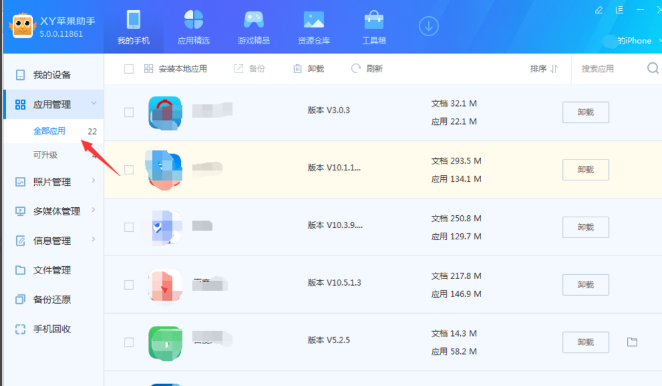
Task: Check the V10.1.1 app row checkbox
Action: click(129, 170)
